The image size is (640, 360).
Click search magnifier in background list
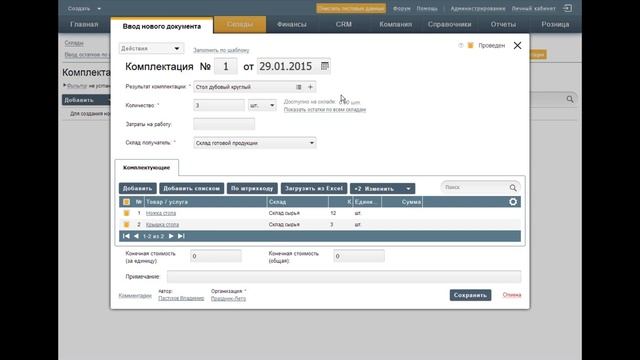click(570, 99)
